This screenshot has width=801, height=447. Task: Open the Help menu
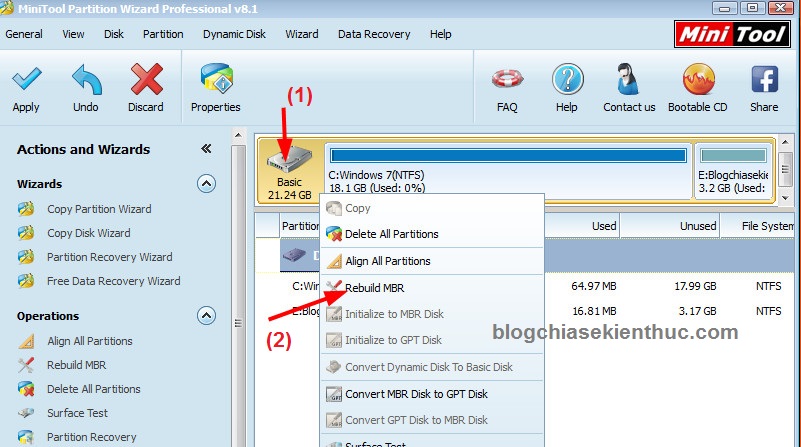[x=440, y=34]
